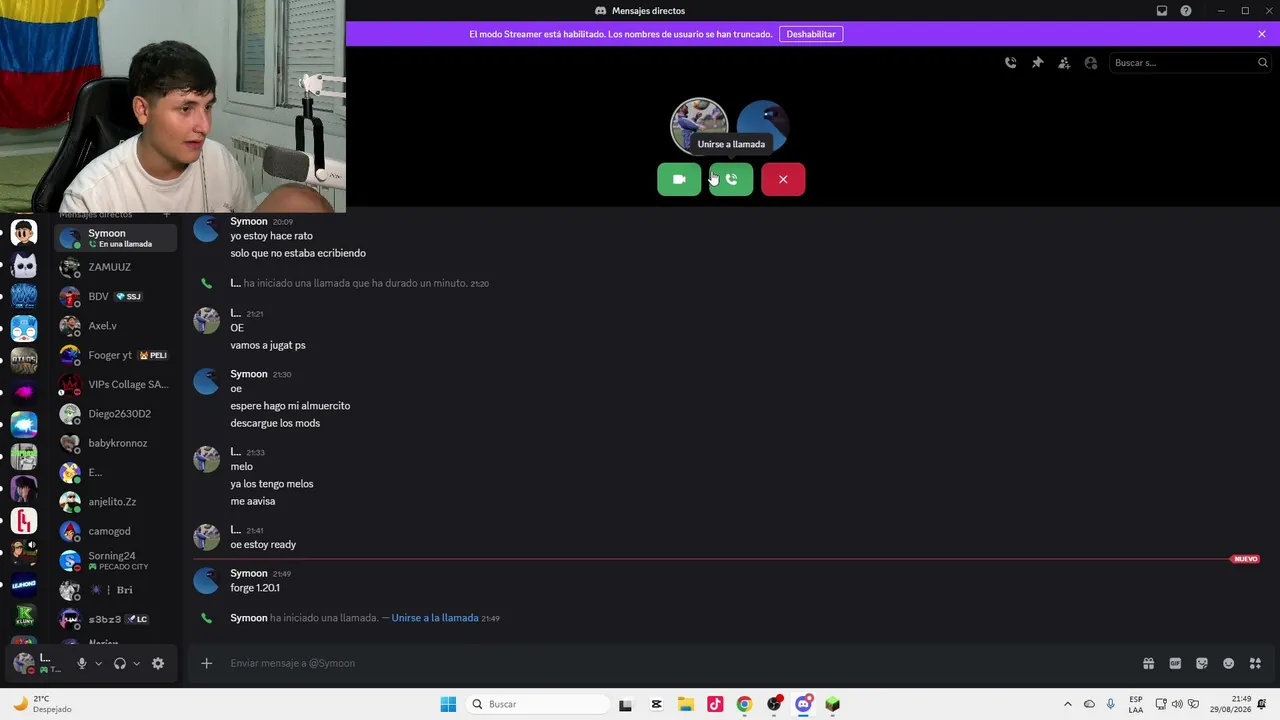The height and width of the screenshot is (720, 1280).
Task: Focus the 'Enviar mensaje a @Symoon' field
Action: pyautogui.click(x=680, y=663)
